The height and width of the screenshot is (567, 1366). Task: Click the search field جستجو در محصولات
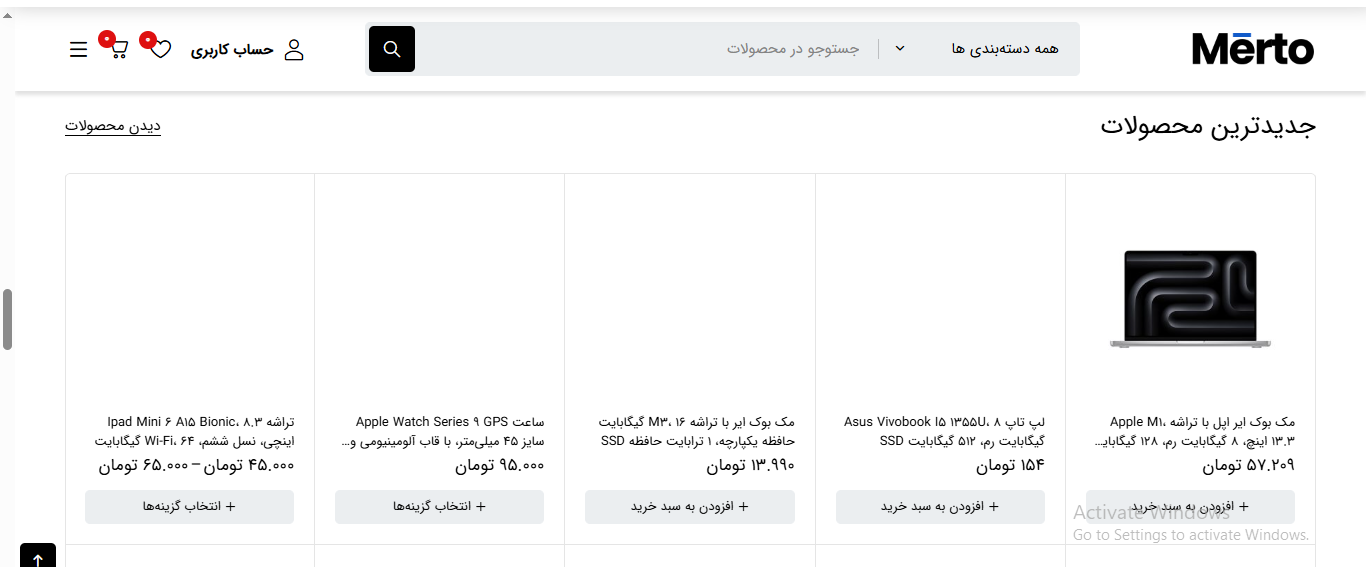point(646,49)
